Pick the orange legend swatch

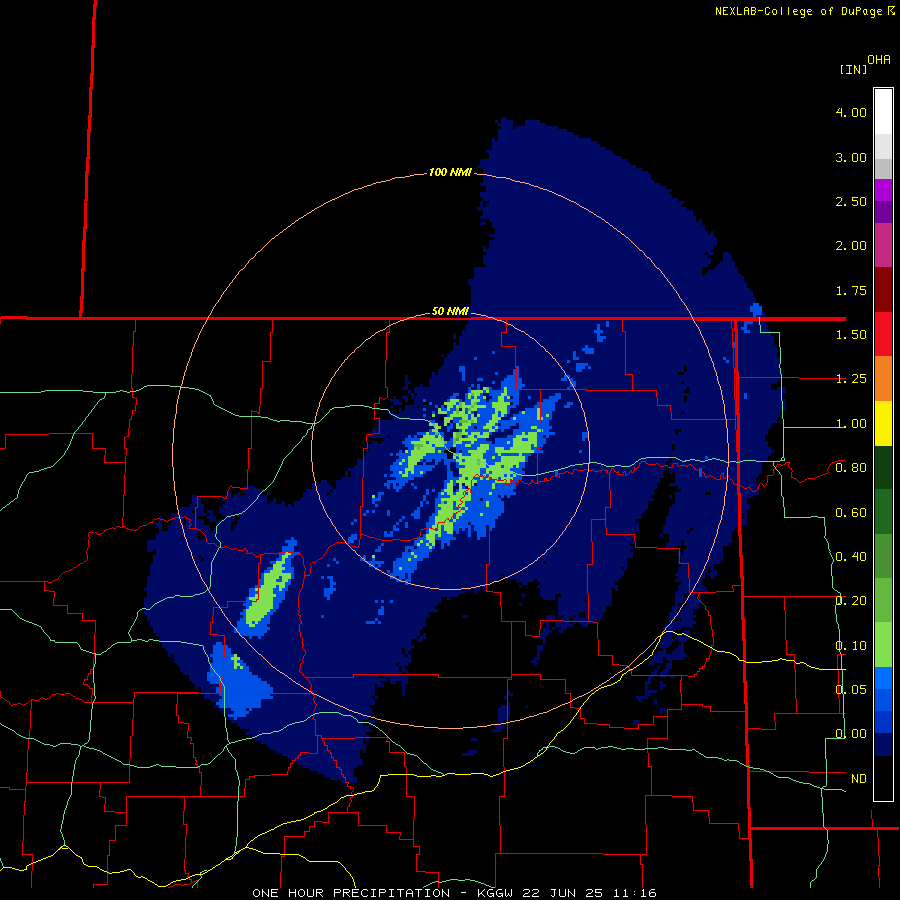coord(883,378)
